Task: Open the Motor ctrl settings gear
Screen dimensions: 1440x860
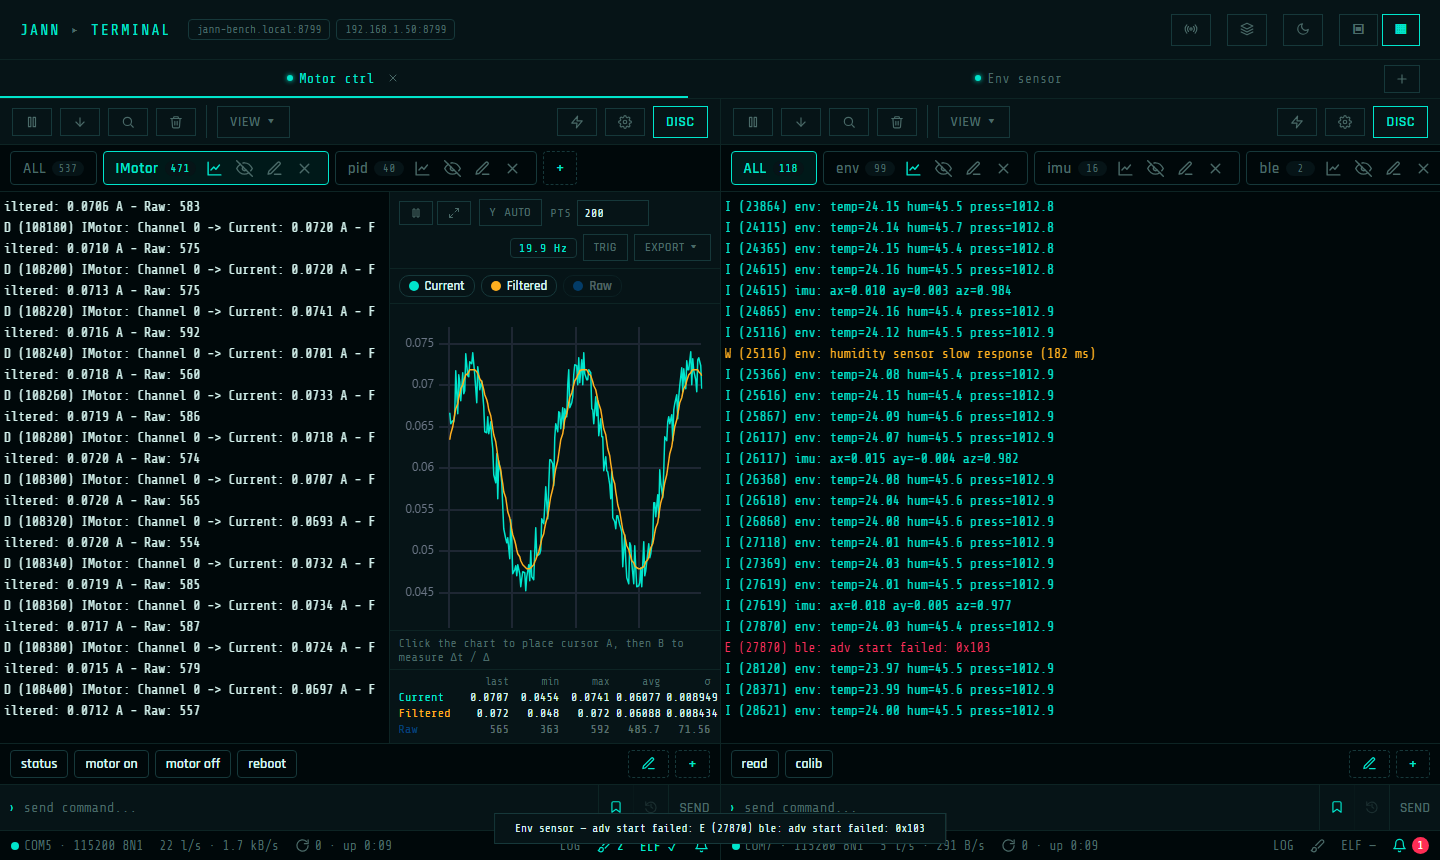Action: pyautogui.click(x=625, y=122)
